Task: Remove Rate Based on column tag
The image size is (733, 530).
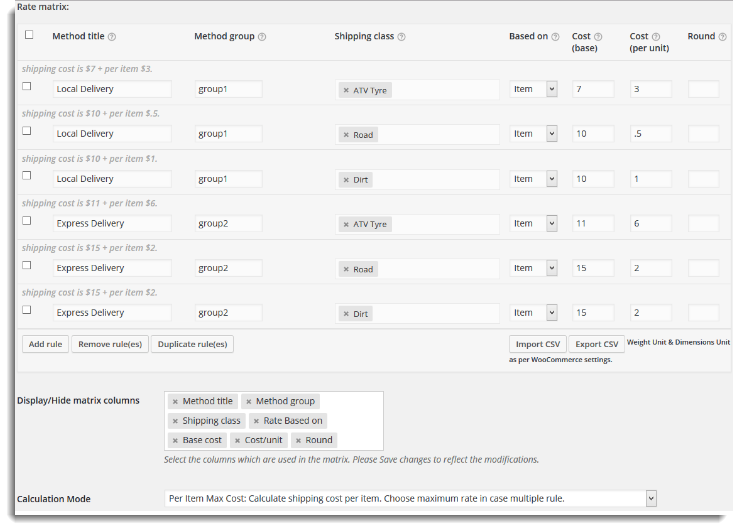Action: [x=256, y=421]
